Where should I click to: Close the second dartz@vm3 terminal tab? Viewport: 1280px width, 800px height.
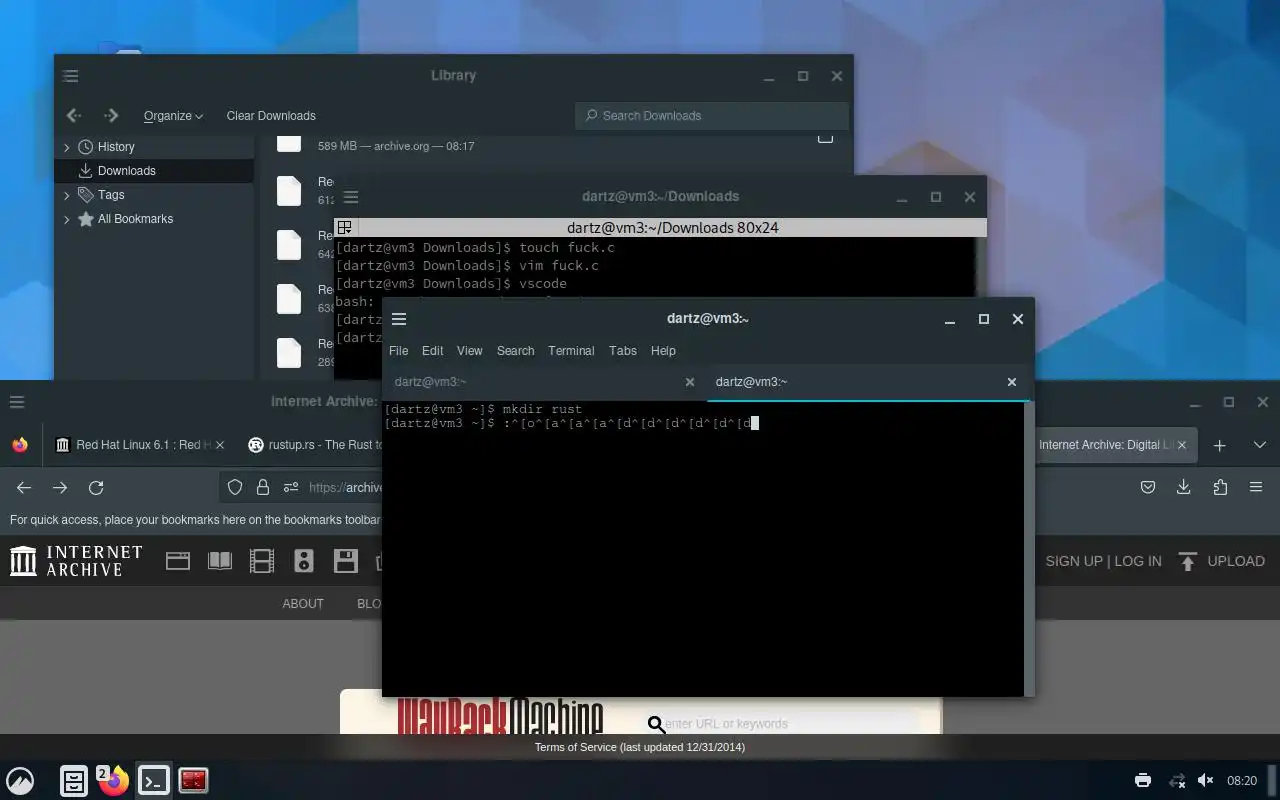[x=1011, y=382]
